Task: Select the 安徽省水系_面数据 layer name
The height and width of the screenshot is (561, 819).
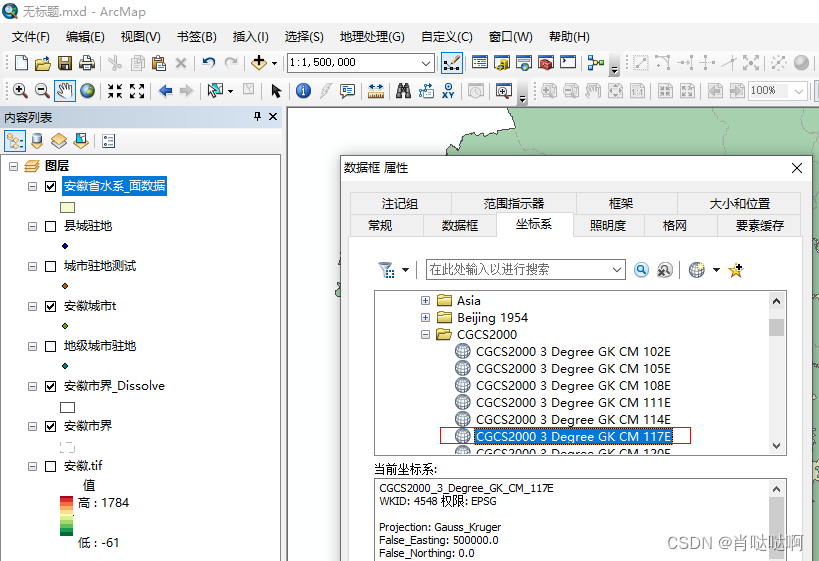Action: (x=114, y=186)
